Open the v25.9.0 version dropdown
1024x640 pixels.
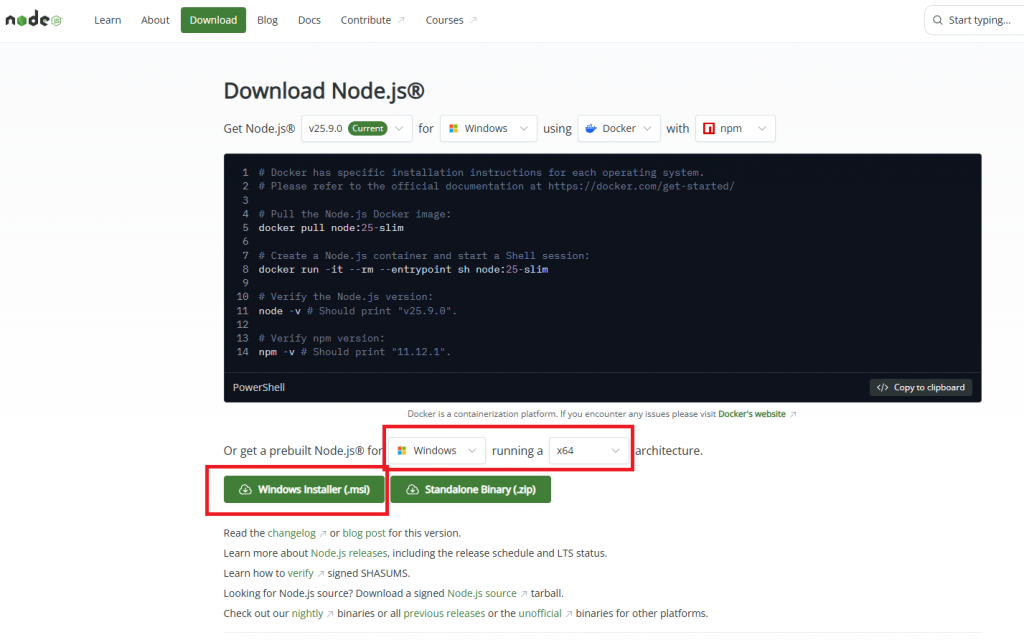356,129
